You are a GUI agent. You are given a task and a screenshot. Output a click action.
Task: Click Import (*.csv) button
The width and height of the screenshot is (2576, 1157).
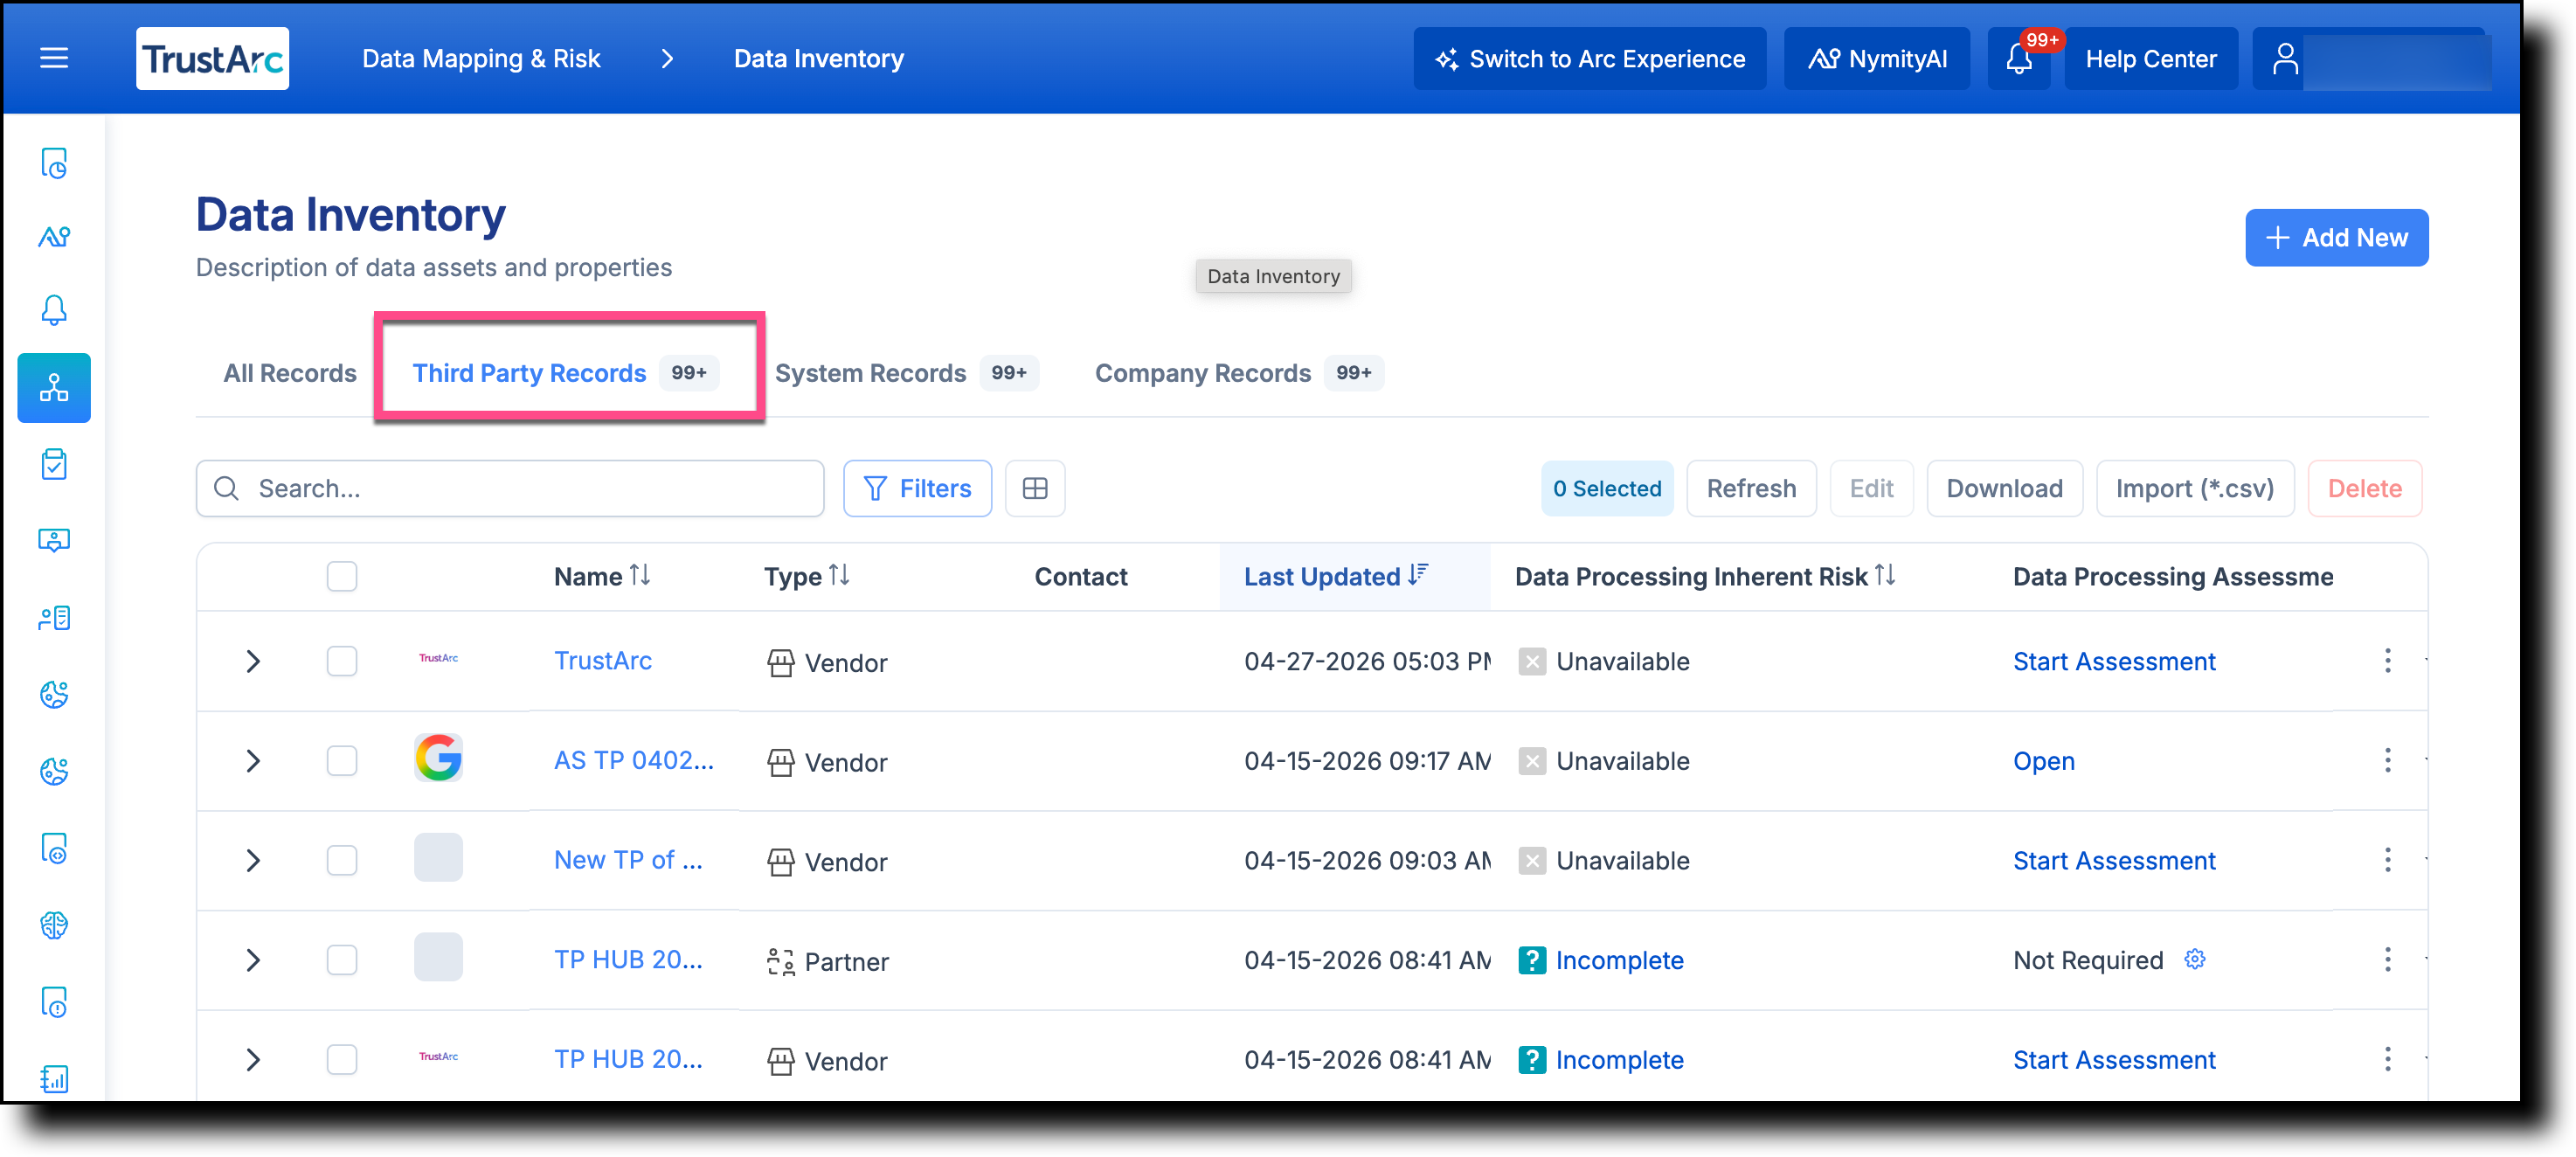2194,488
